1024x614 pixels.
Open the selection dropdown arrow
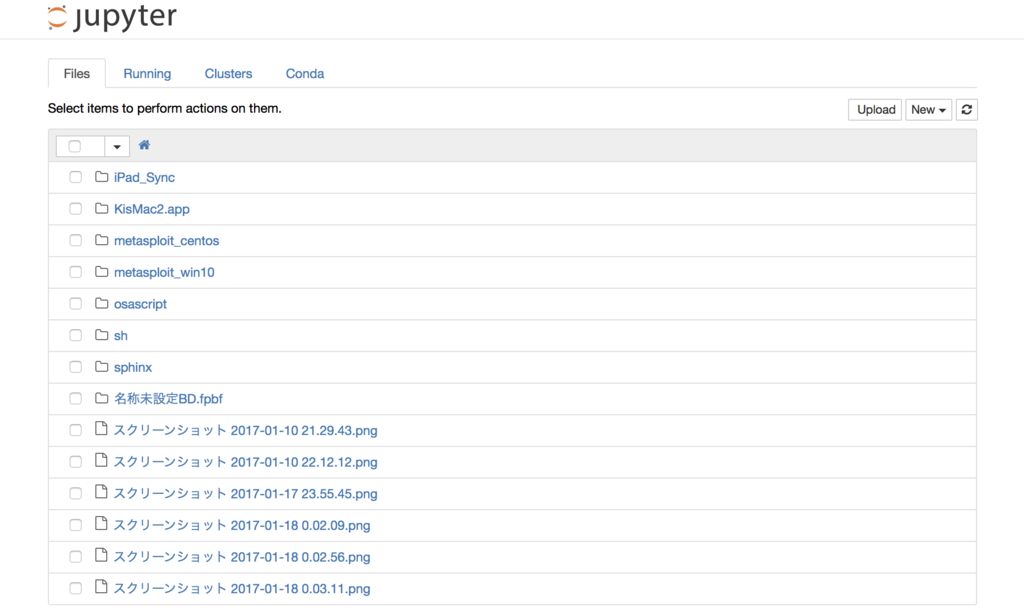(117, 146)
